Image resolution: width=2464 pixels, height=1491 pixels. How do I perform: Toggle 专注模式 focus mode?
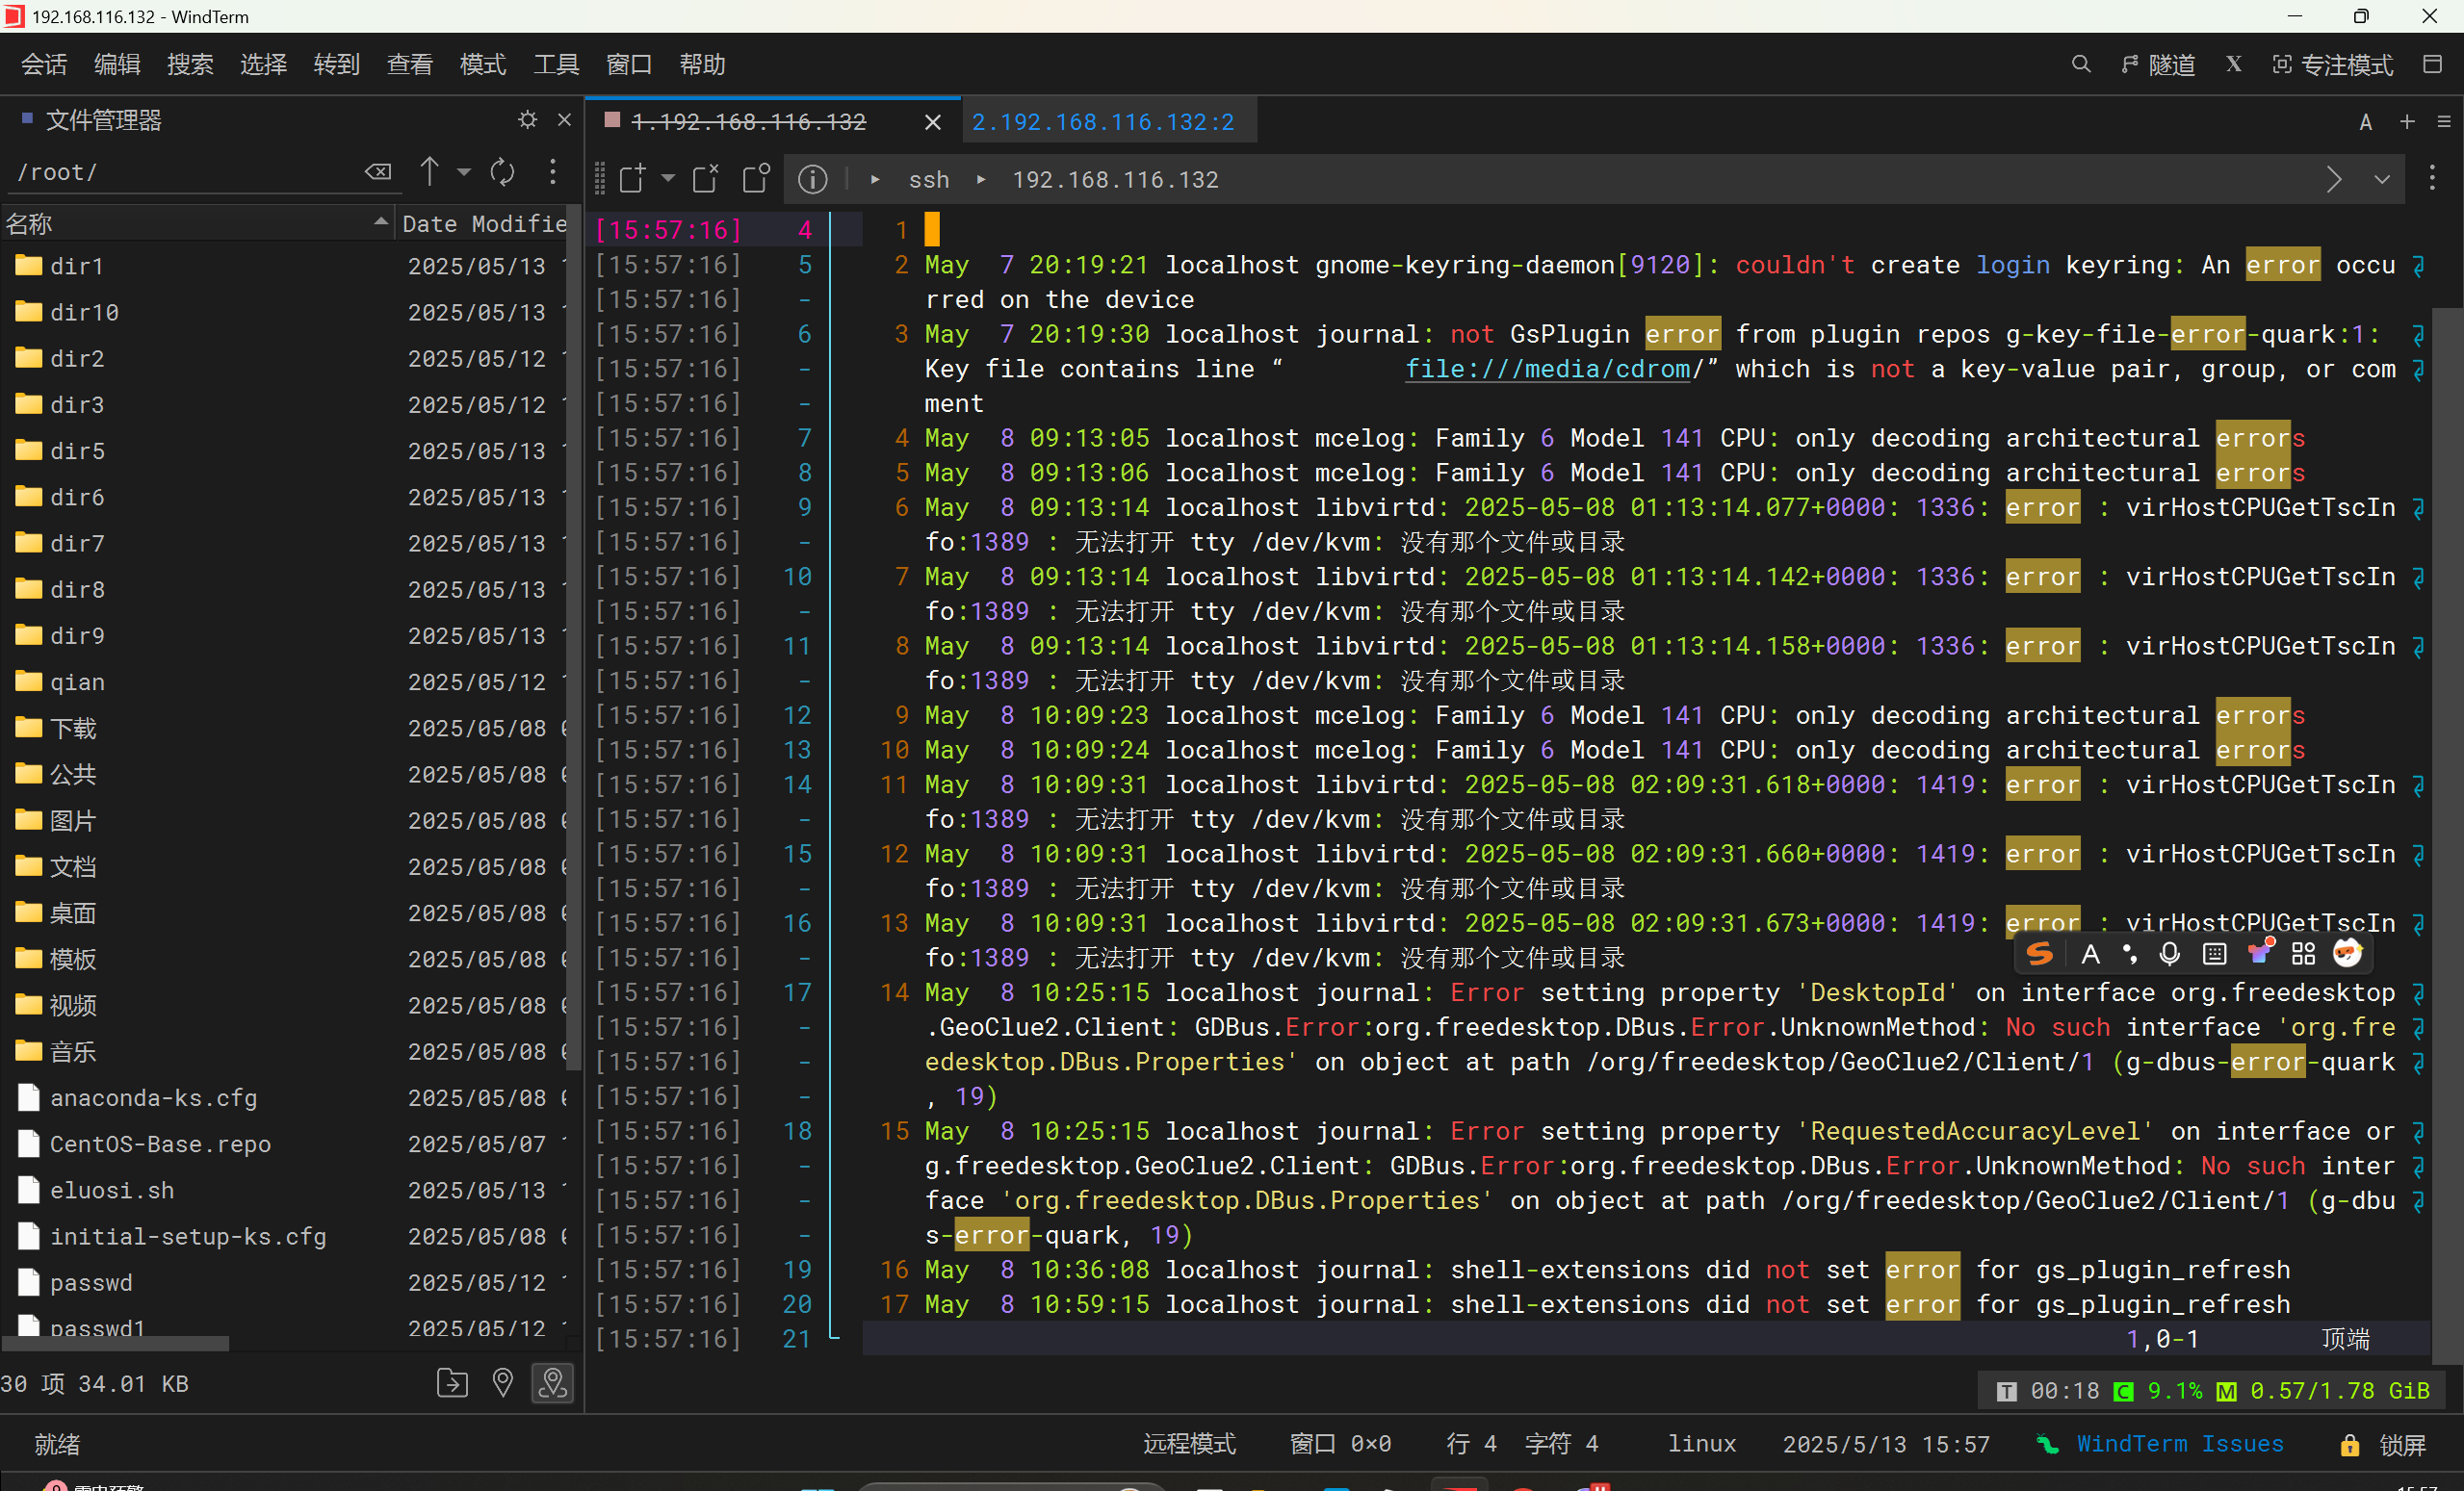[2333, 65]
